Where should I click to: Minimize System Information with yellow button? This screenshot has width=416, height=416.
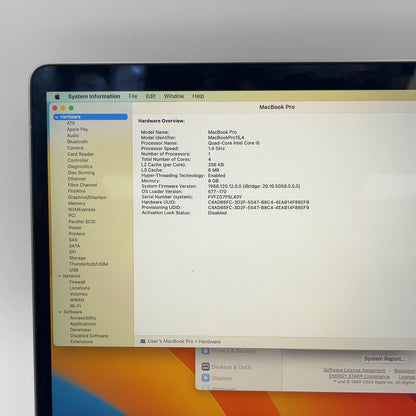(63, 108)
